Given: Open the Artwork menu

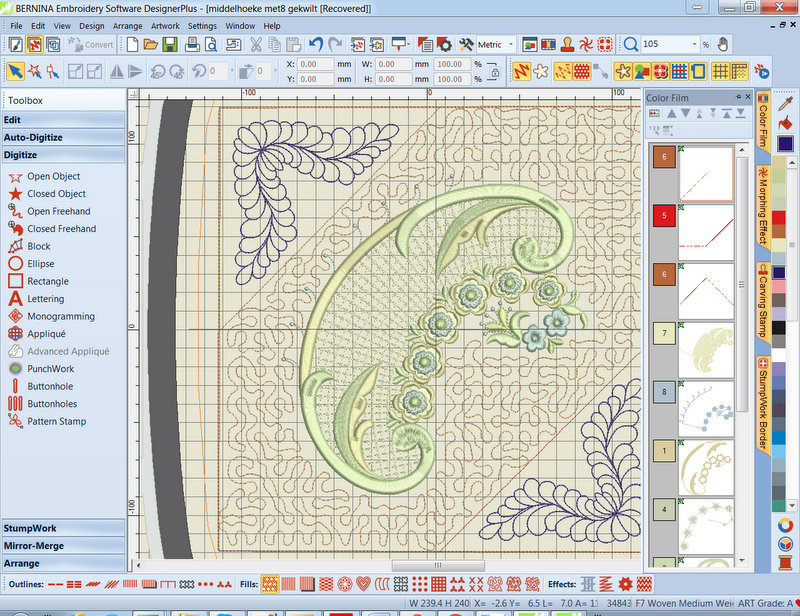Looking at the screenshot, I should (x=166, y=26).
